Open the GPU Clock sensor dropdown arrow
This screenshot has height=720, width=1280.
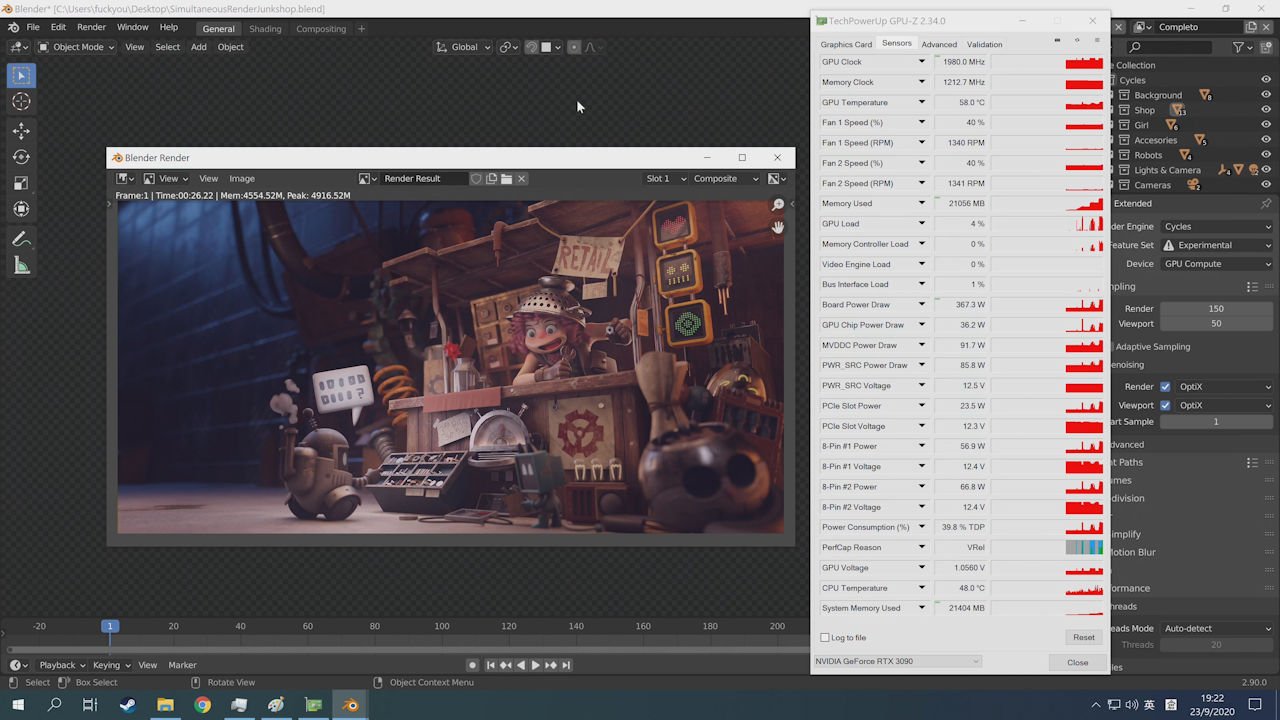click(x=922, y=62)
